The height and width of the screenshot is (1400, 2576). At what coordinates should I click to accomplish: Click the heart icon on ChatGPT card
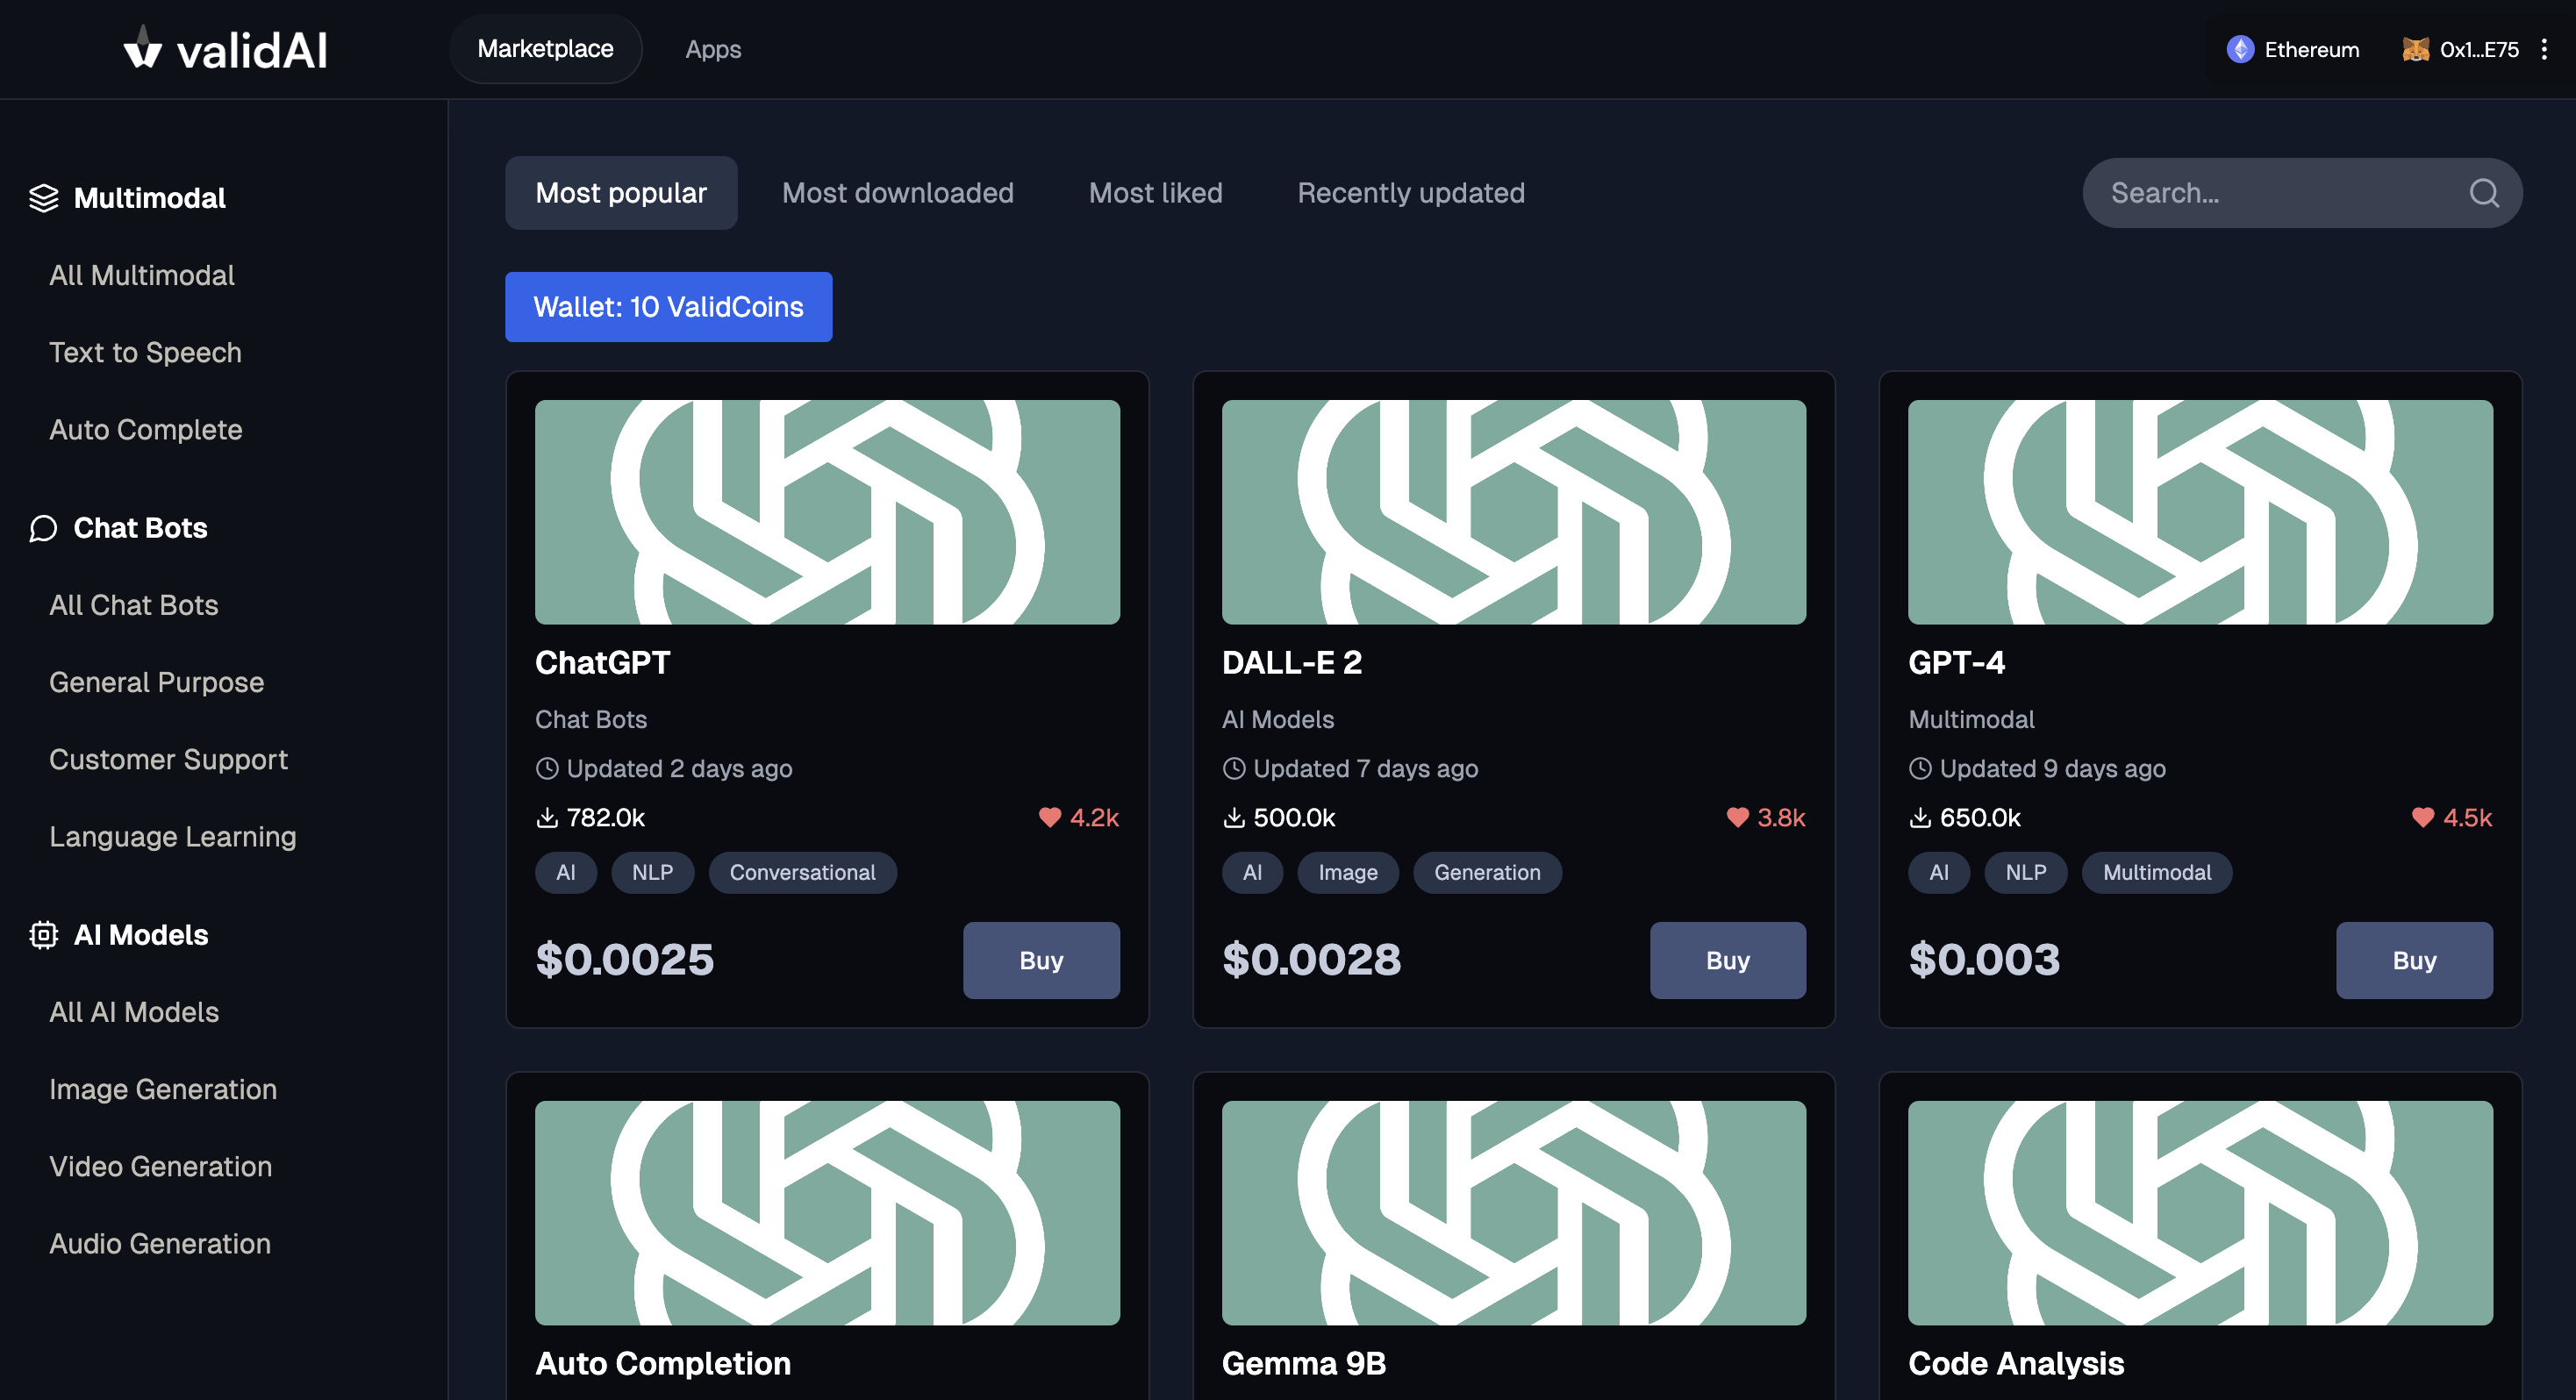click(1049, 818)
